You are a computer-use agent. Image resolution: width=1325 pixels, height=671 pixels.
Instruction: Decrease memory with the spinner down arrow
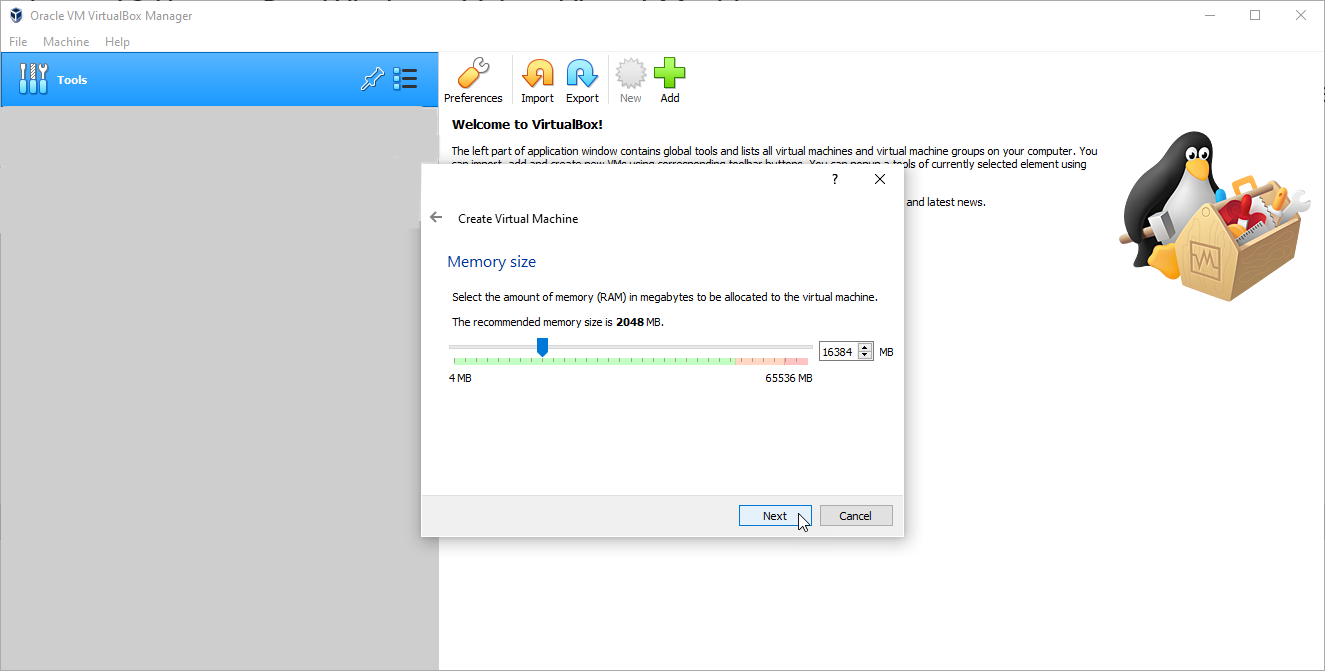click(865, 356)
